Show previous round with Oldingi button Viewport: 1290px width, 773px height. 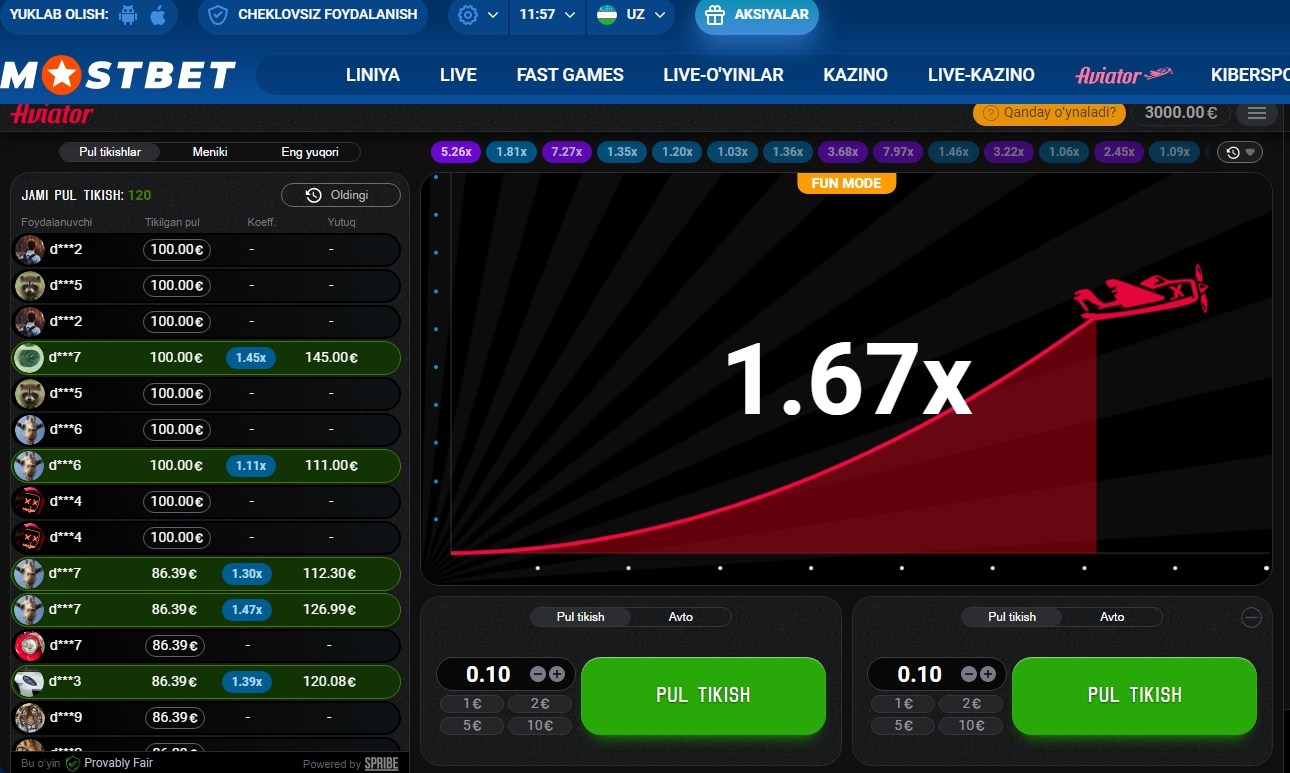341,195
